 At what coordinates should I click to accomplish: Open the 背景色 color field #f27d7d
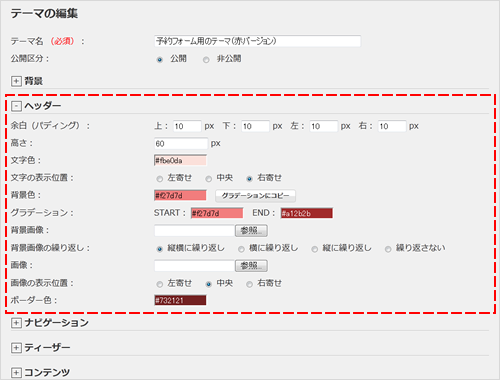coord(180,195)
